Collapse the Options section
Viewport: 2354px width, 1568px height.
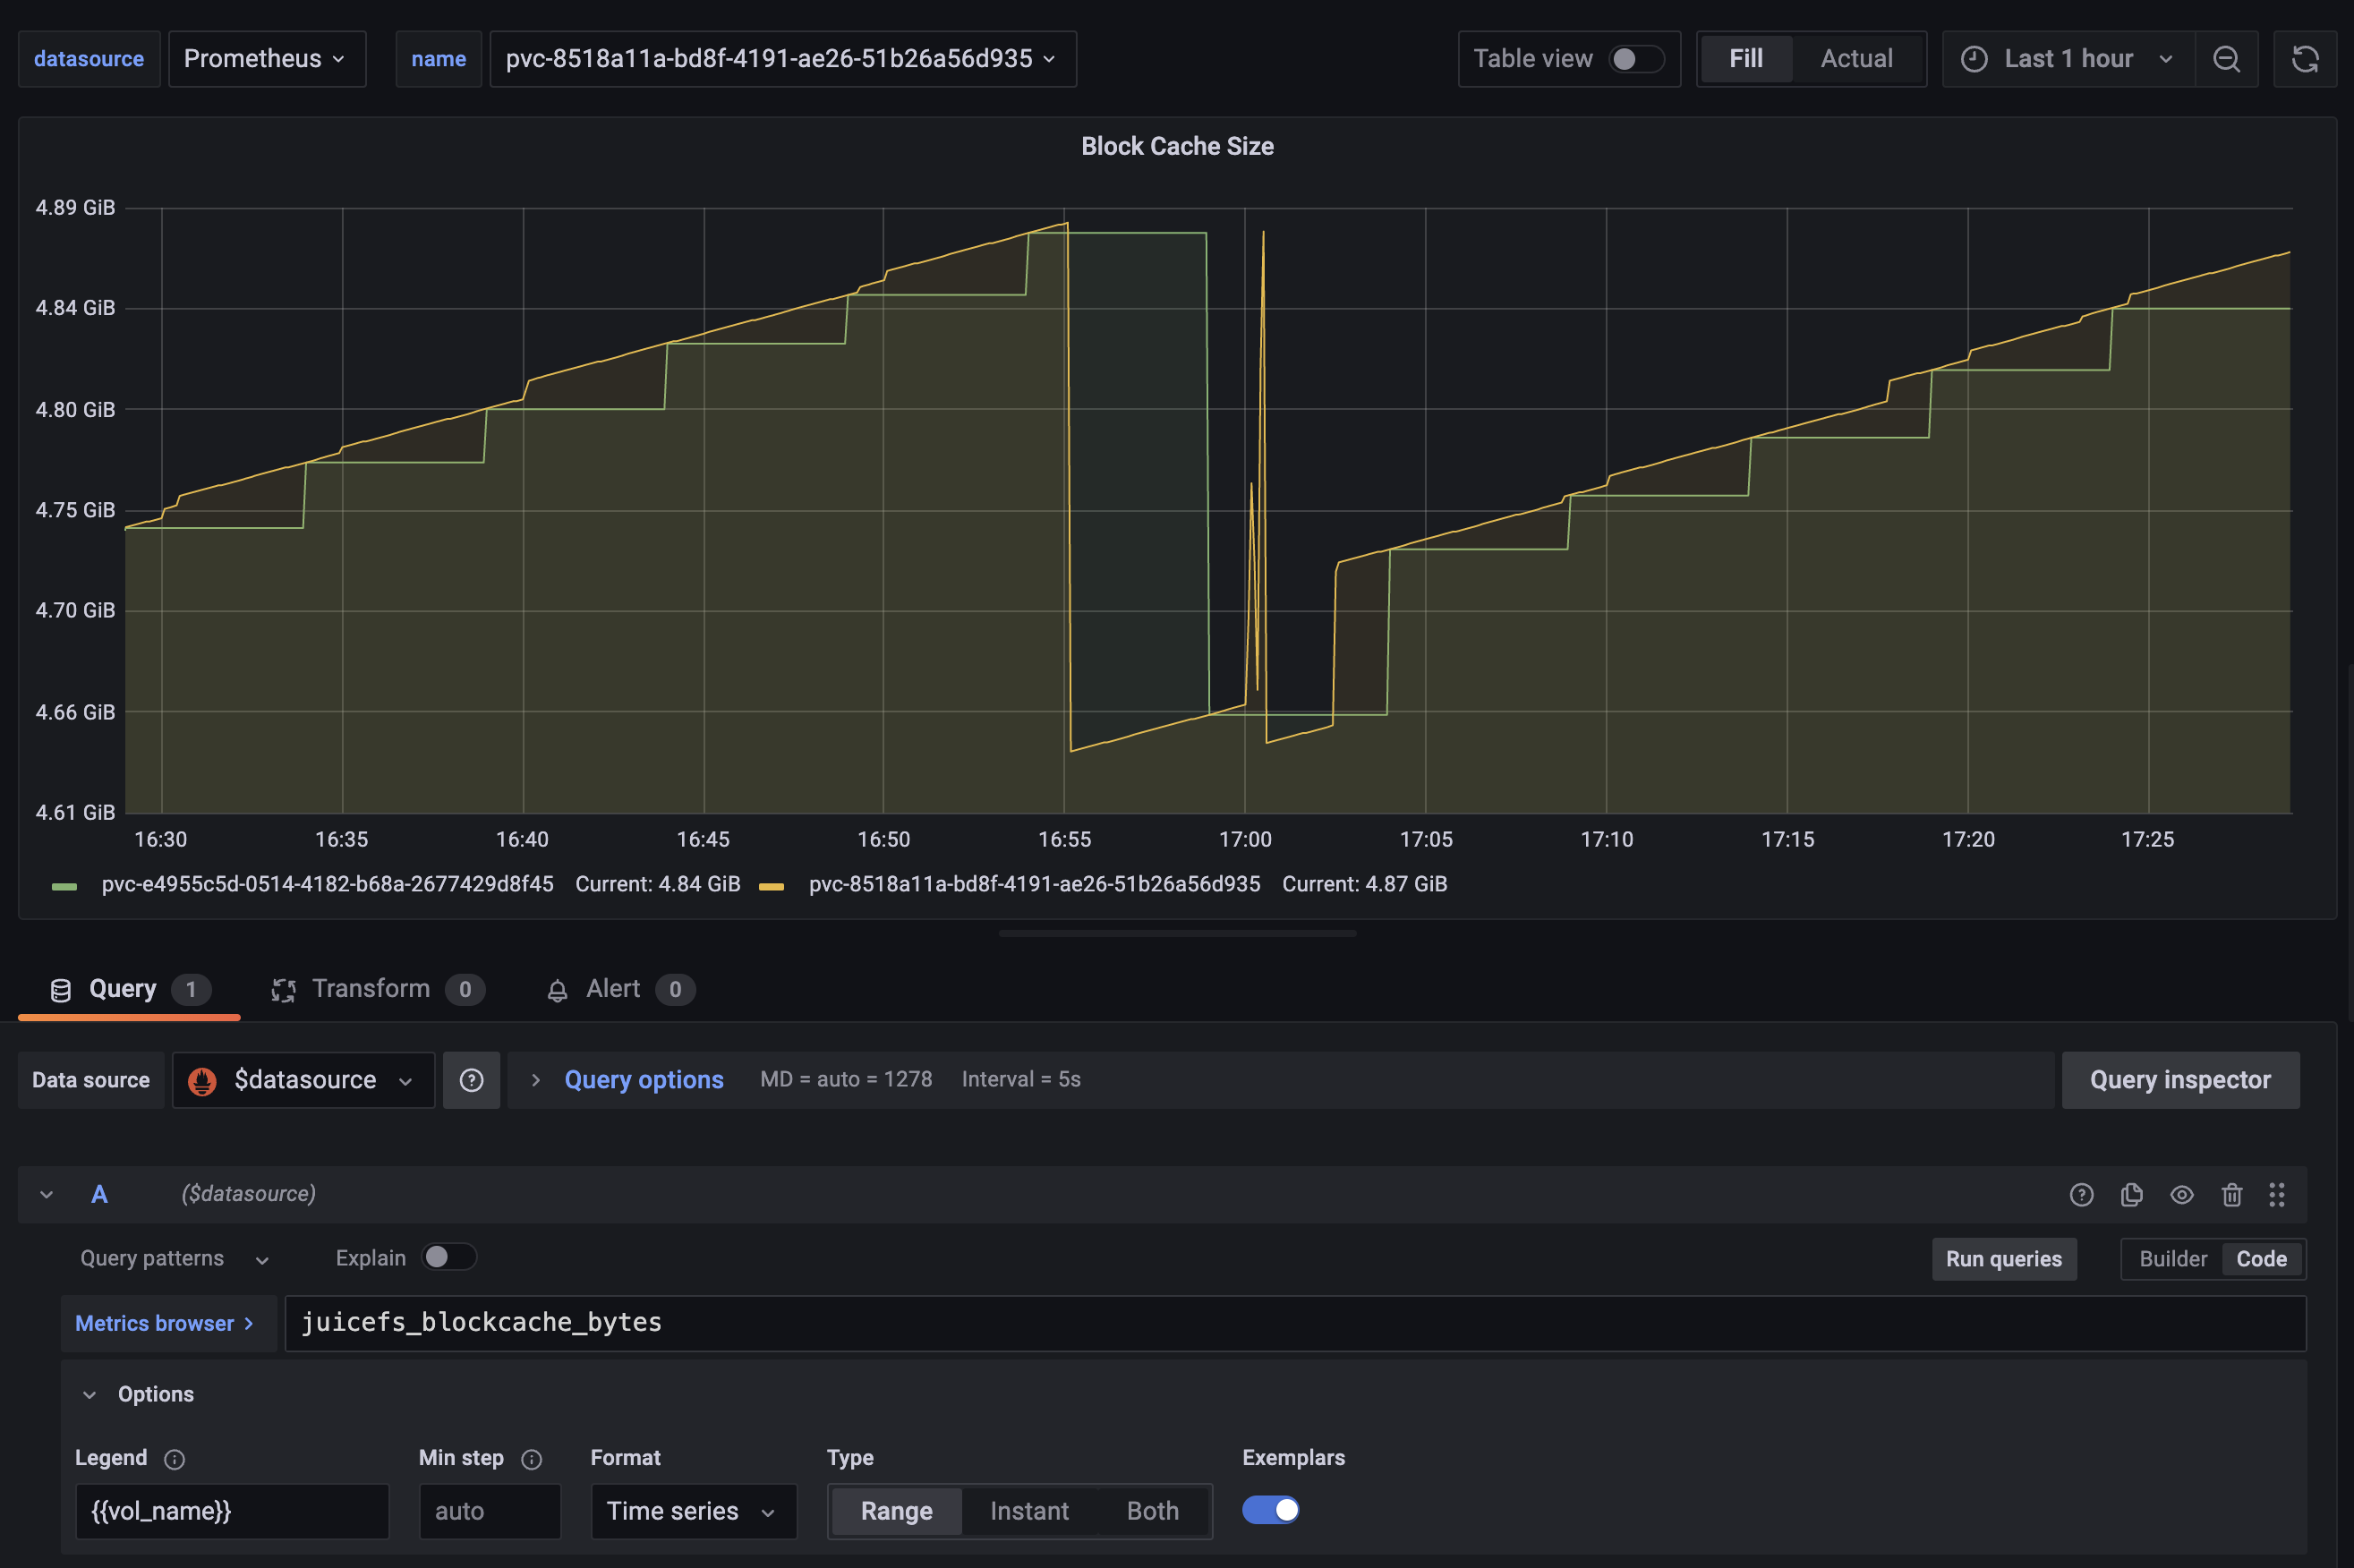click(x=90, y=1393)
